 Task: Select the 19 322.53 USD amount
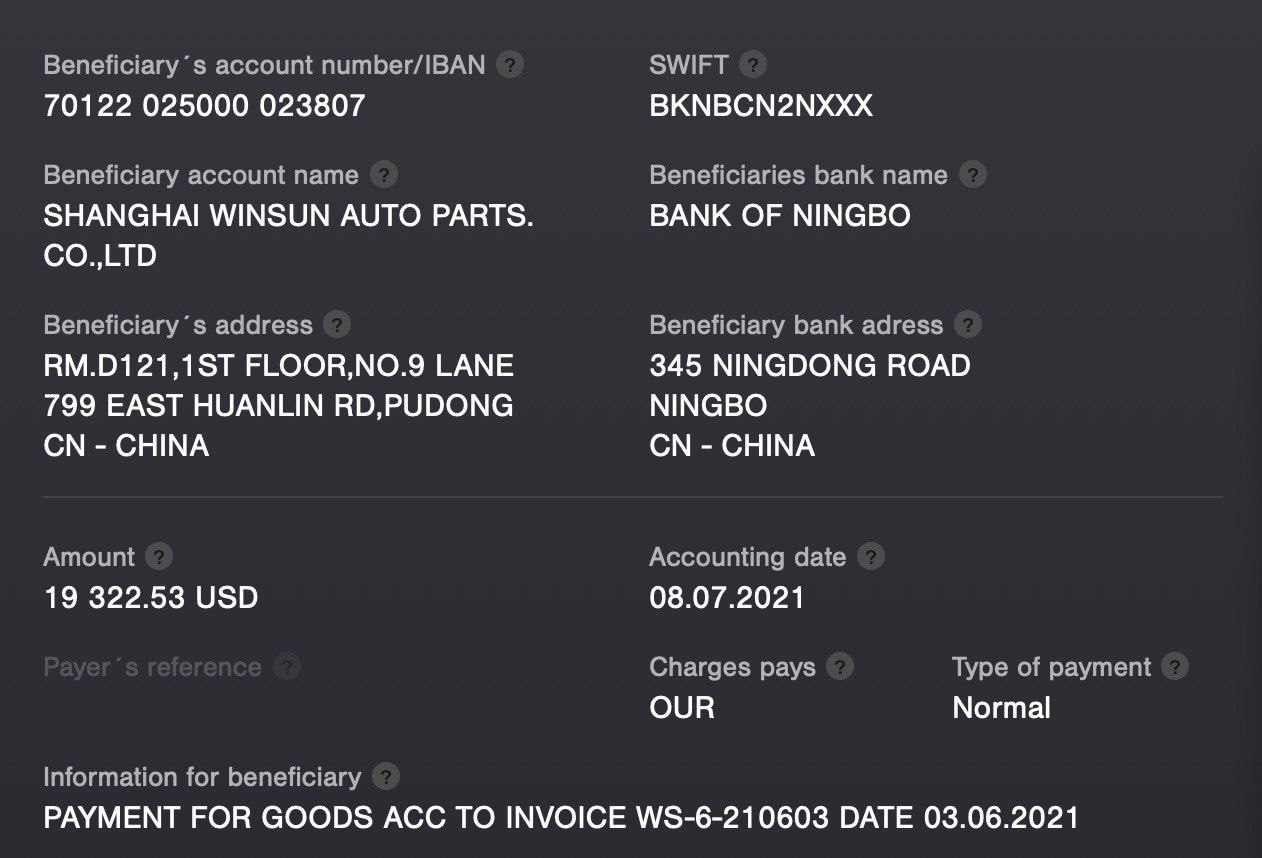click(151, 598)
